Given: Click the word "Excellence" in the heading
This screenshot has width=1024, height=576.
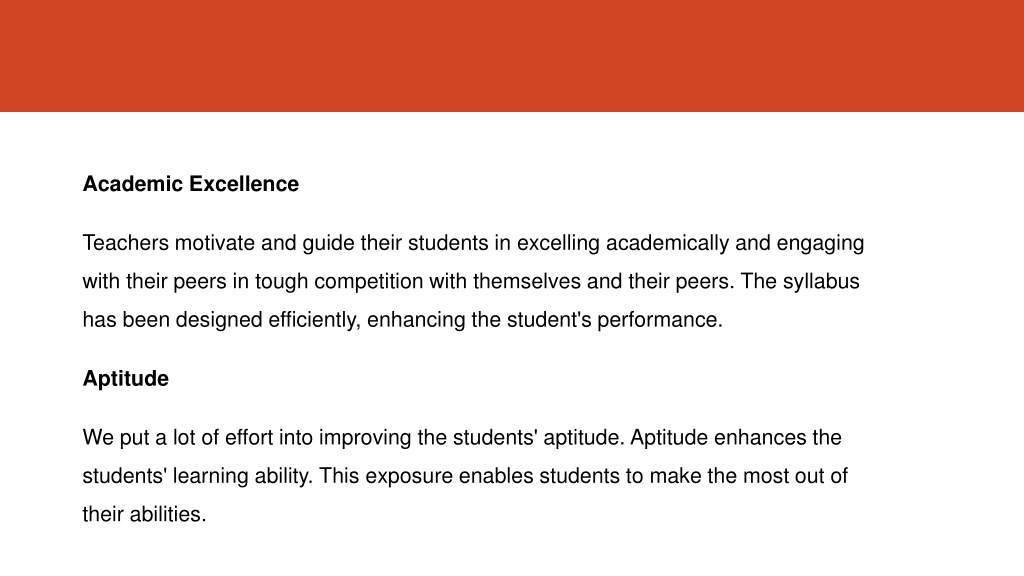Looking at the screenshot, I should [x=244, y=184].
